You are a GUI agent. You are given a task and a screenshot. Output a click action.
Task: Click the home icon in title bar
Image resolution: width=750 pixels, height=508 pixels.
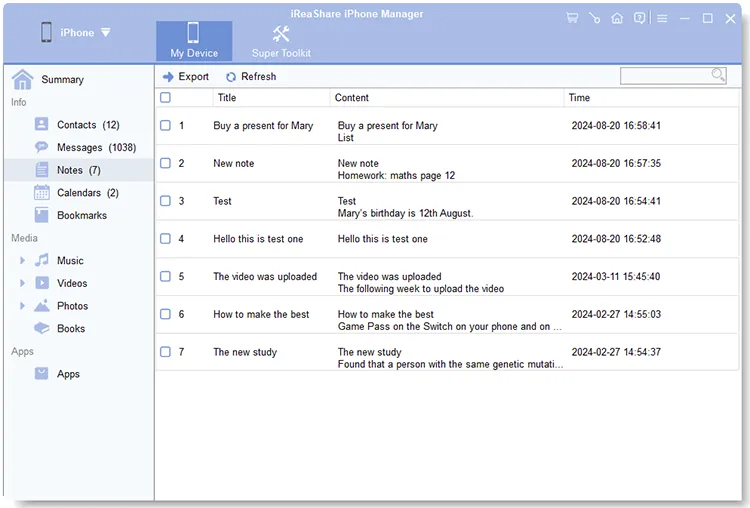(x=617, y=18)
